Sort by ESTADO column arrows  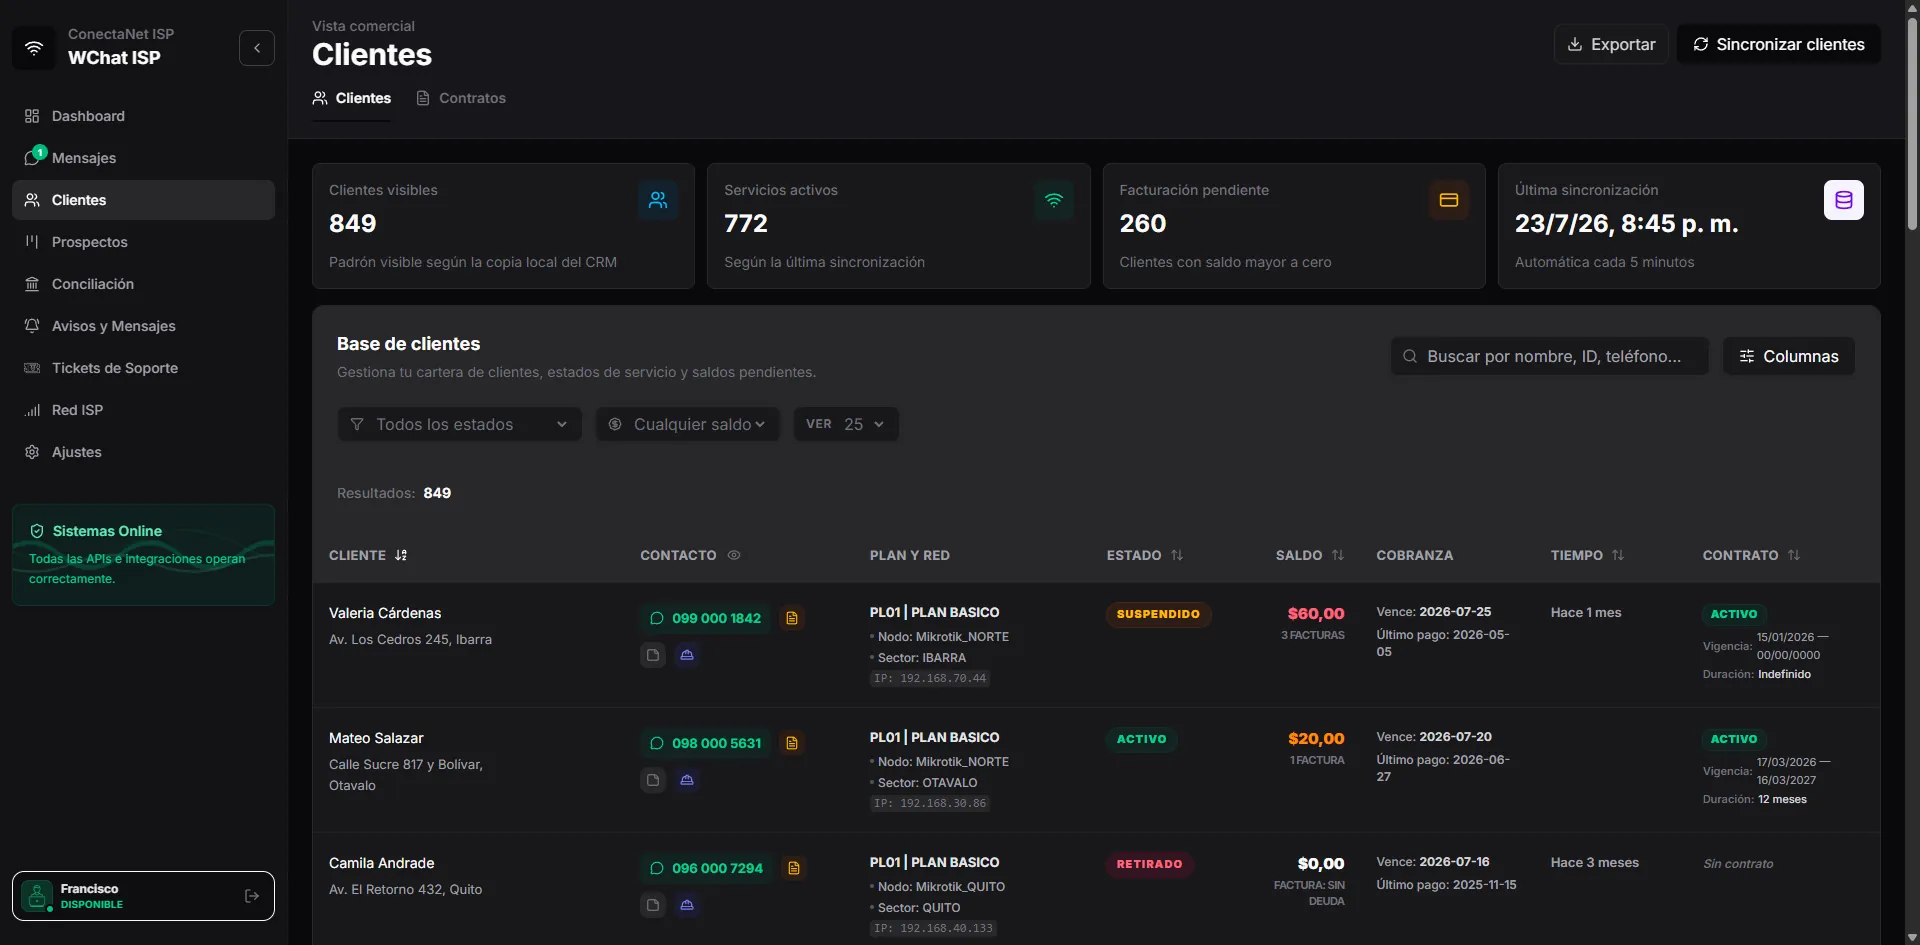pyautogui.click(x=1177, y=555)
